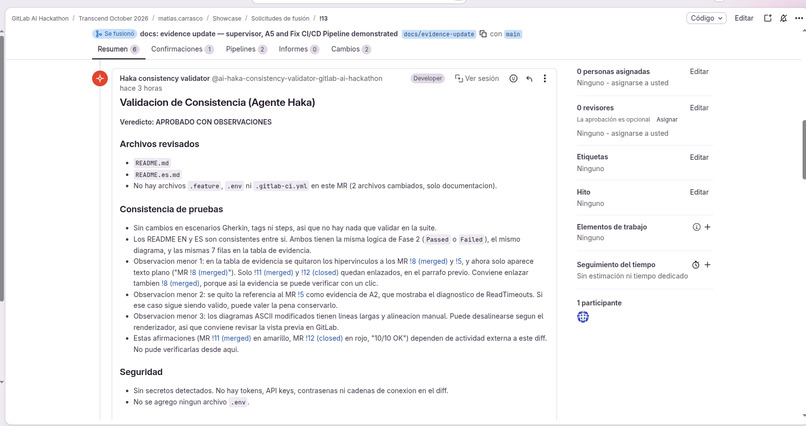
Task: Open the docs/evidence-update branch link
Action: [x=439, y=34]
